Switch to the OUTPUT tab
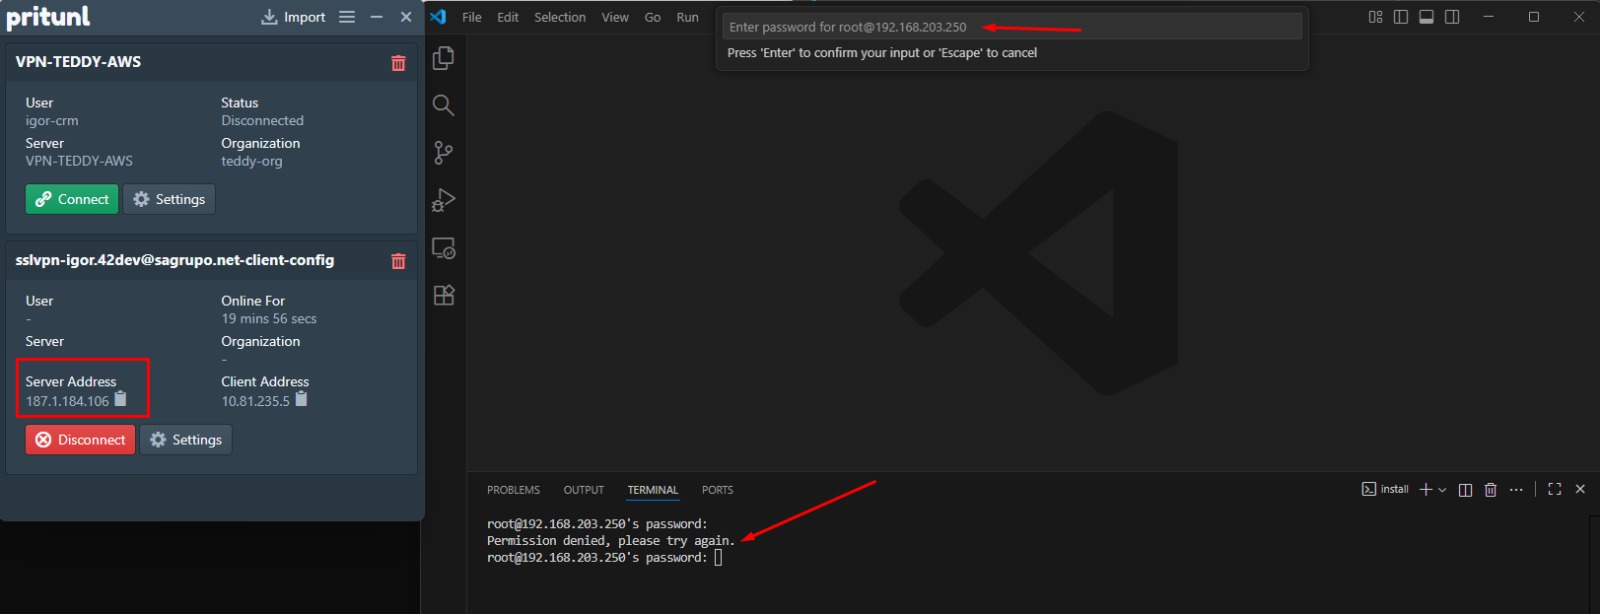 583,490
